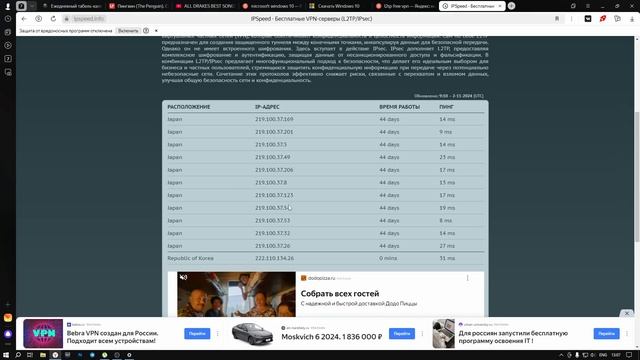Go back using the browser back arrow
This screenshot has width=640, height=360.
pyautogui.click(x=24, y=19)
